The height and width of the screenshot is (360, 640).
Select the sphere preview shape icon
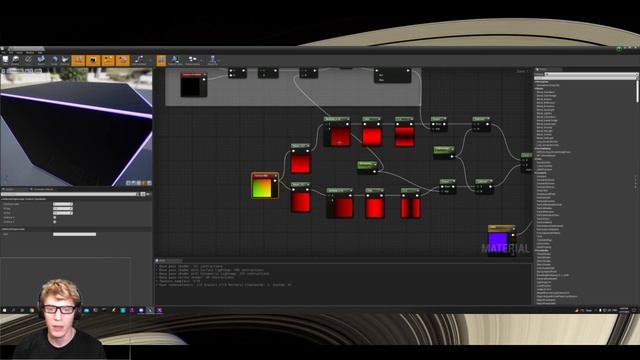[134, 183]
